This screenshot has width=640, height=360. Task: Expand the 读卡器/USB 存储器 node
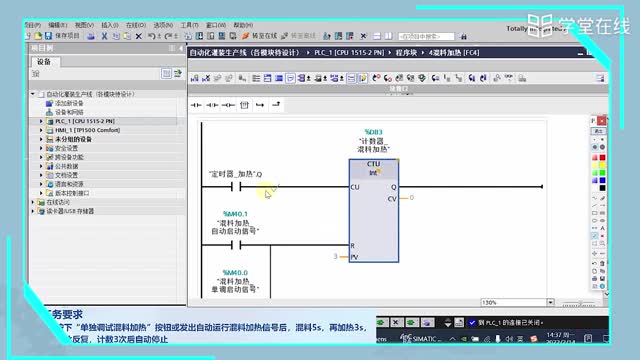click(33, 211)
